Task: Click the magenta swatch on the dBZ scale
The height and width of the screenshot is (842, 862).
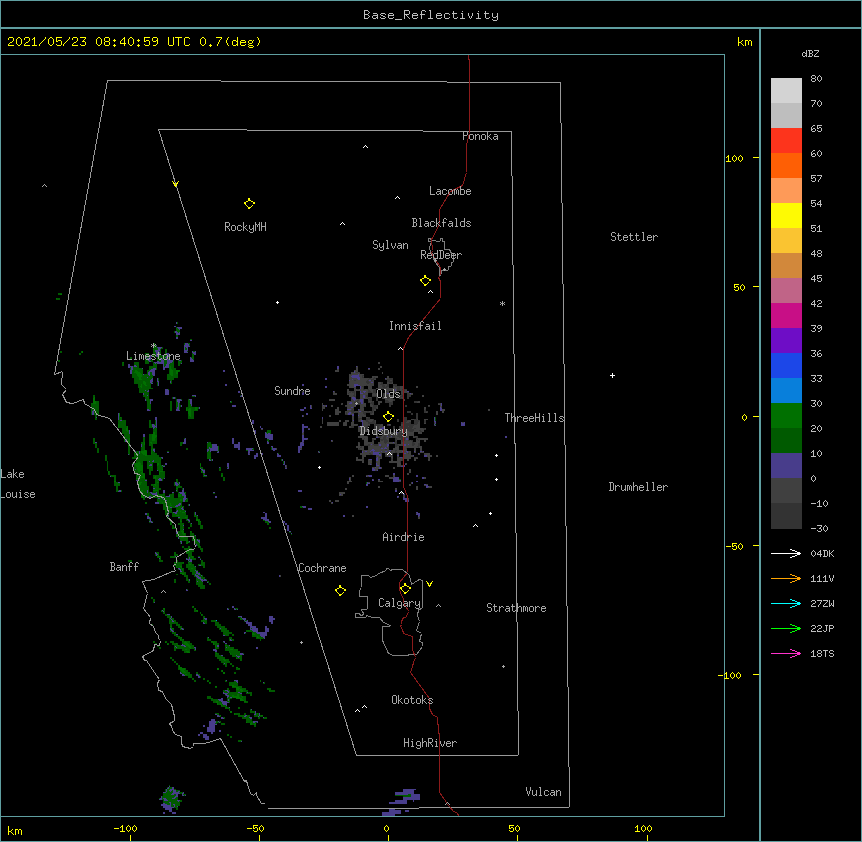Action: [x=786, y=315]
